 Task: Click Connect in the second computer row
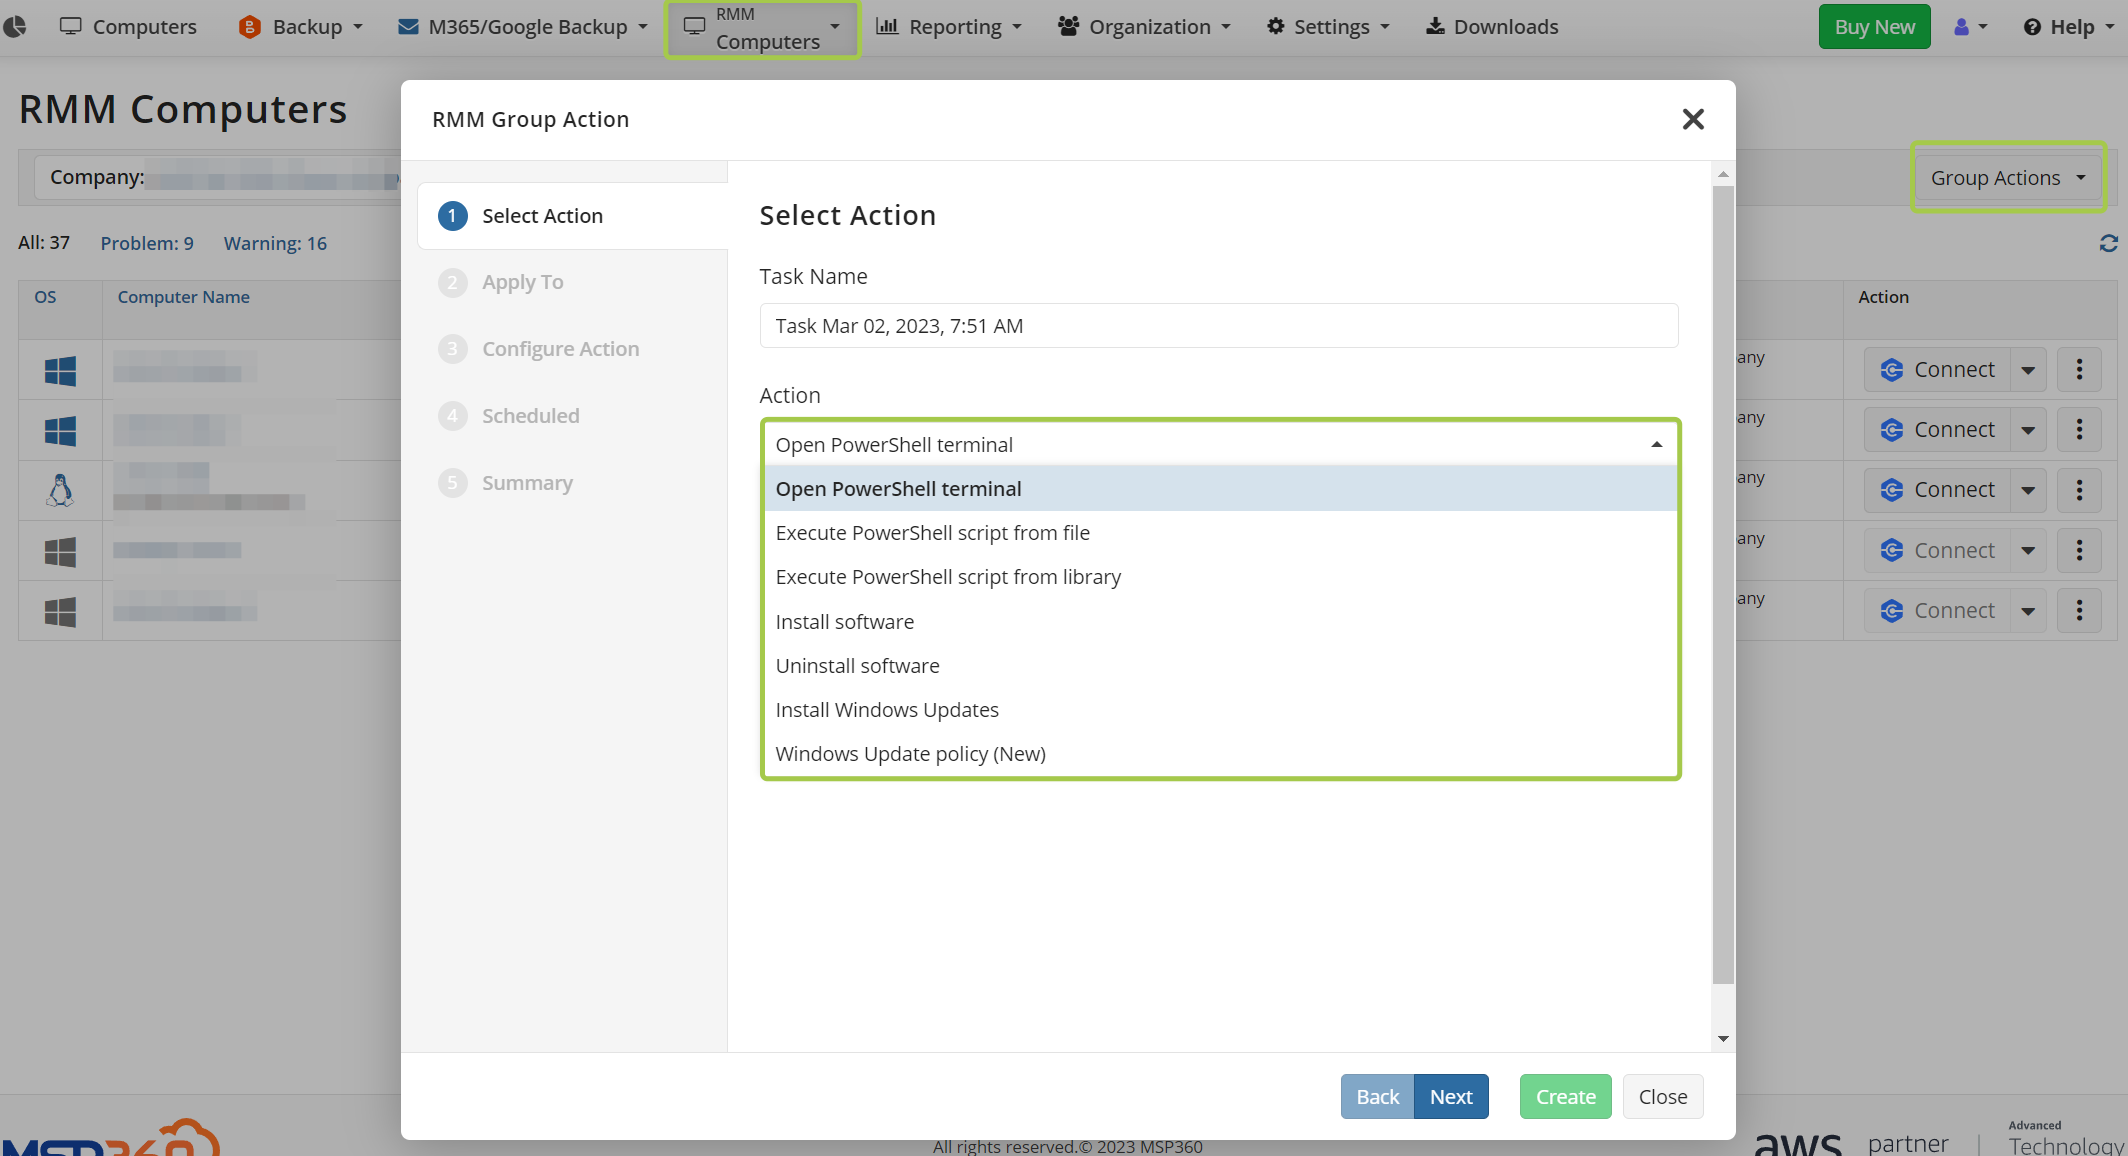tap(1937, 430)
